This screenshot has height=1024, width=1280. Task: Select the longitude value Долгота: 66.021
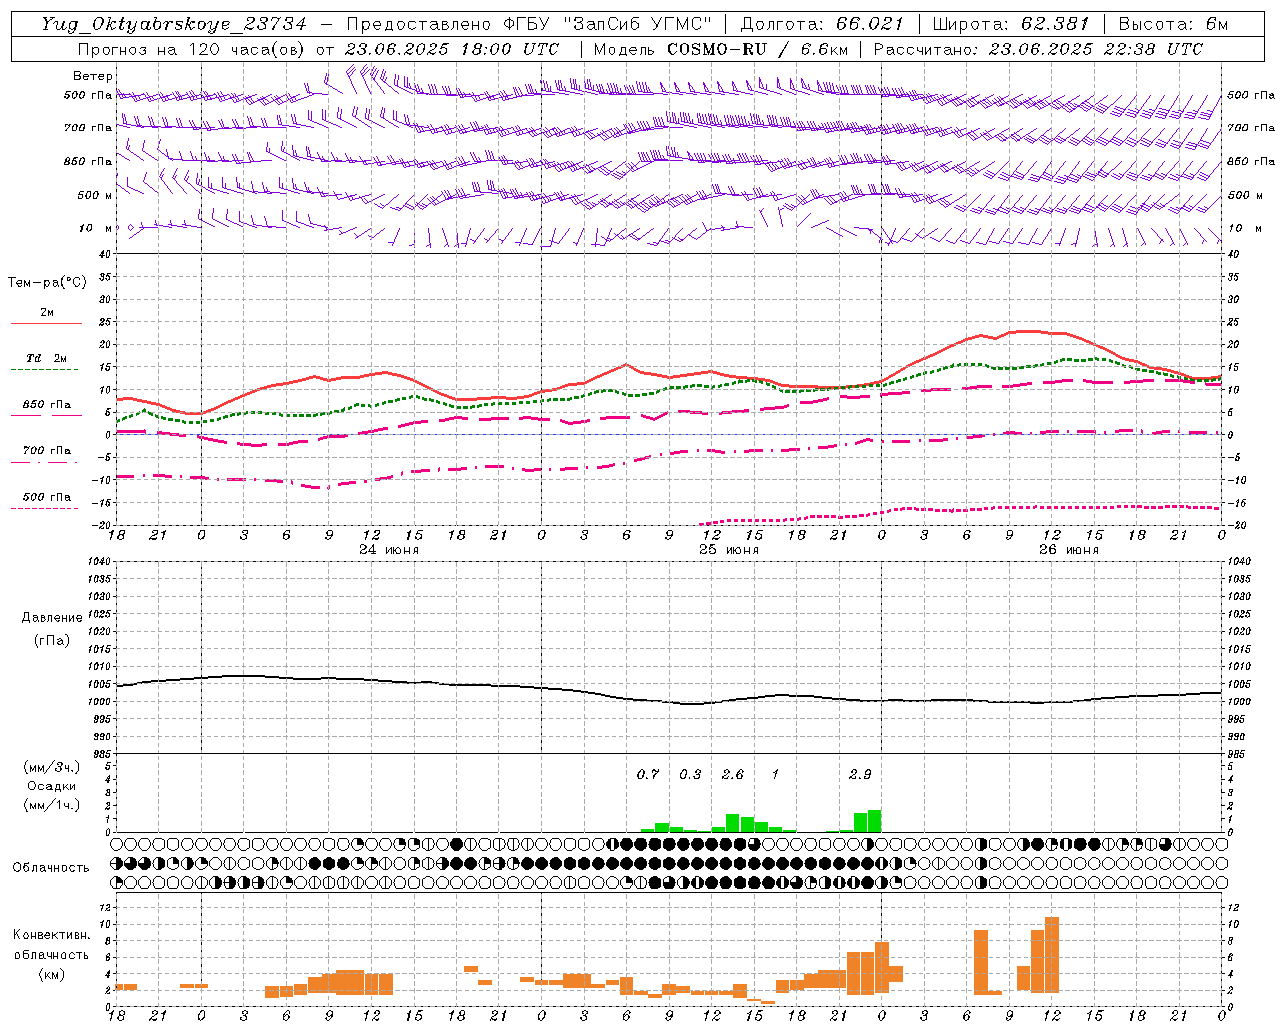[822, 24]
